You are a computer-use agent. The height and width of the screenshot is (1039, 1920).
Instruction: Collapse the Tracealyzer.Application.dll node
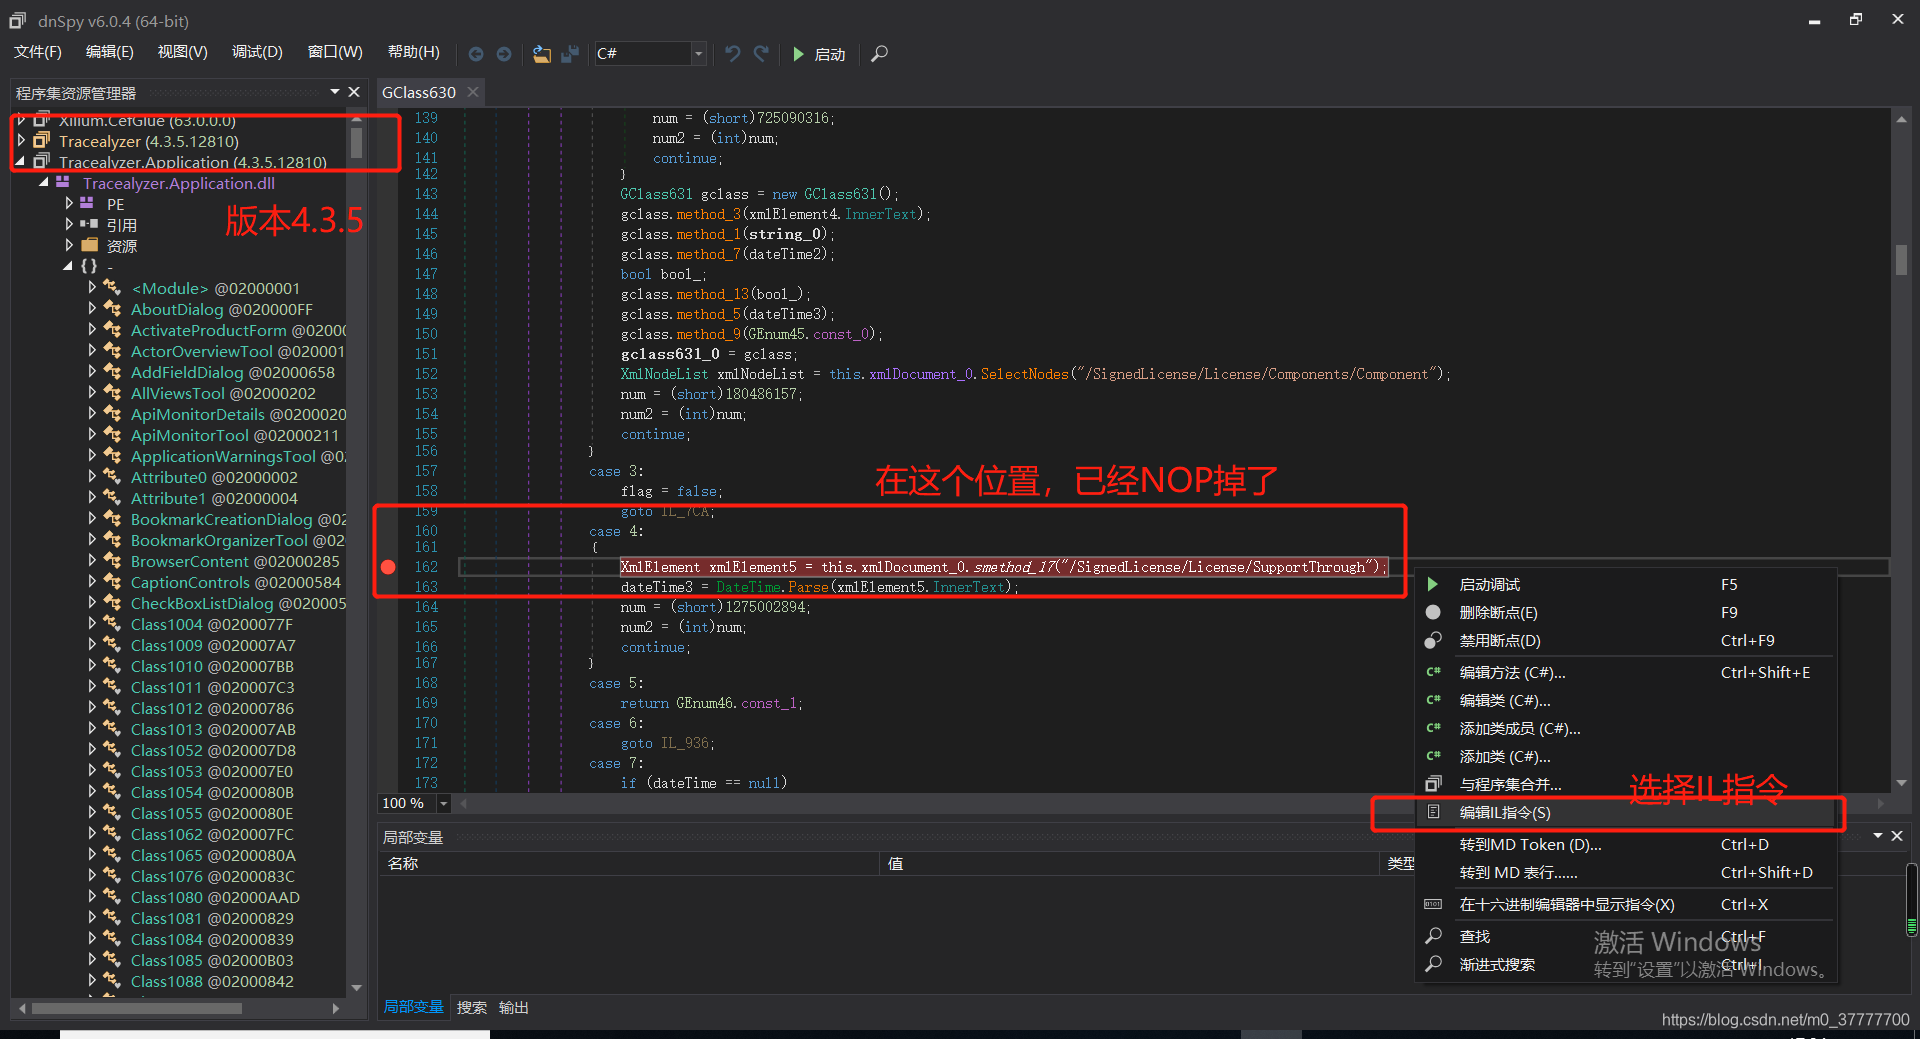click(x=44, y=183)
